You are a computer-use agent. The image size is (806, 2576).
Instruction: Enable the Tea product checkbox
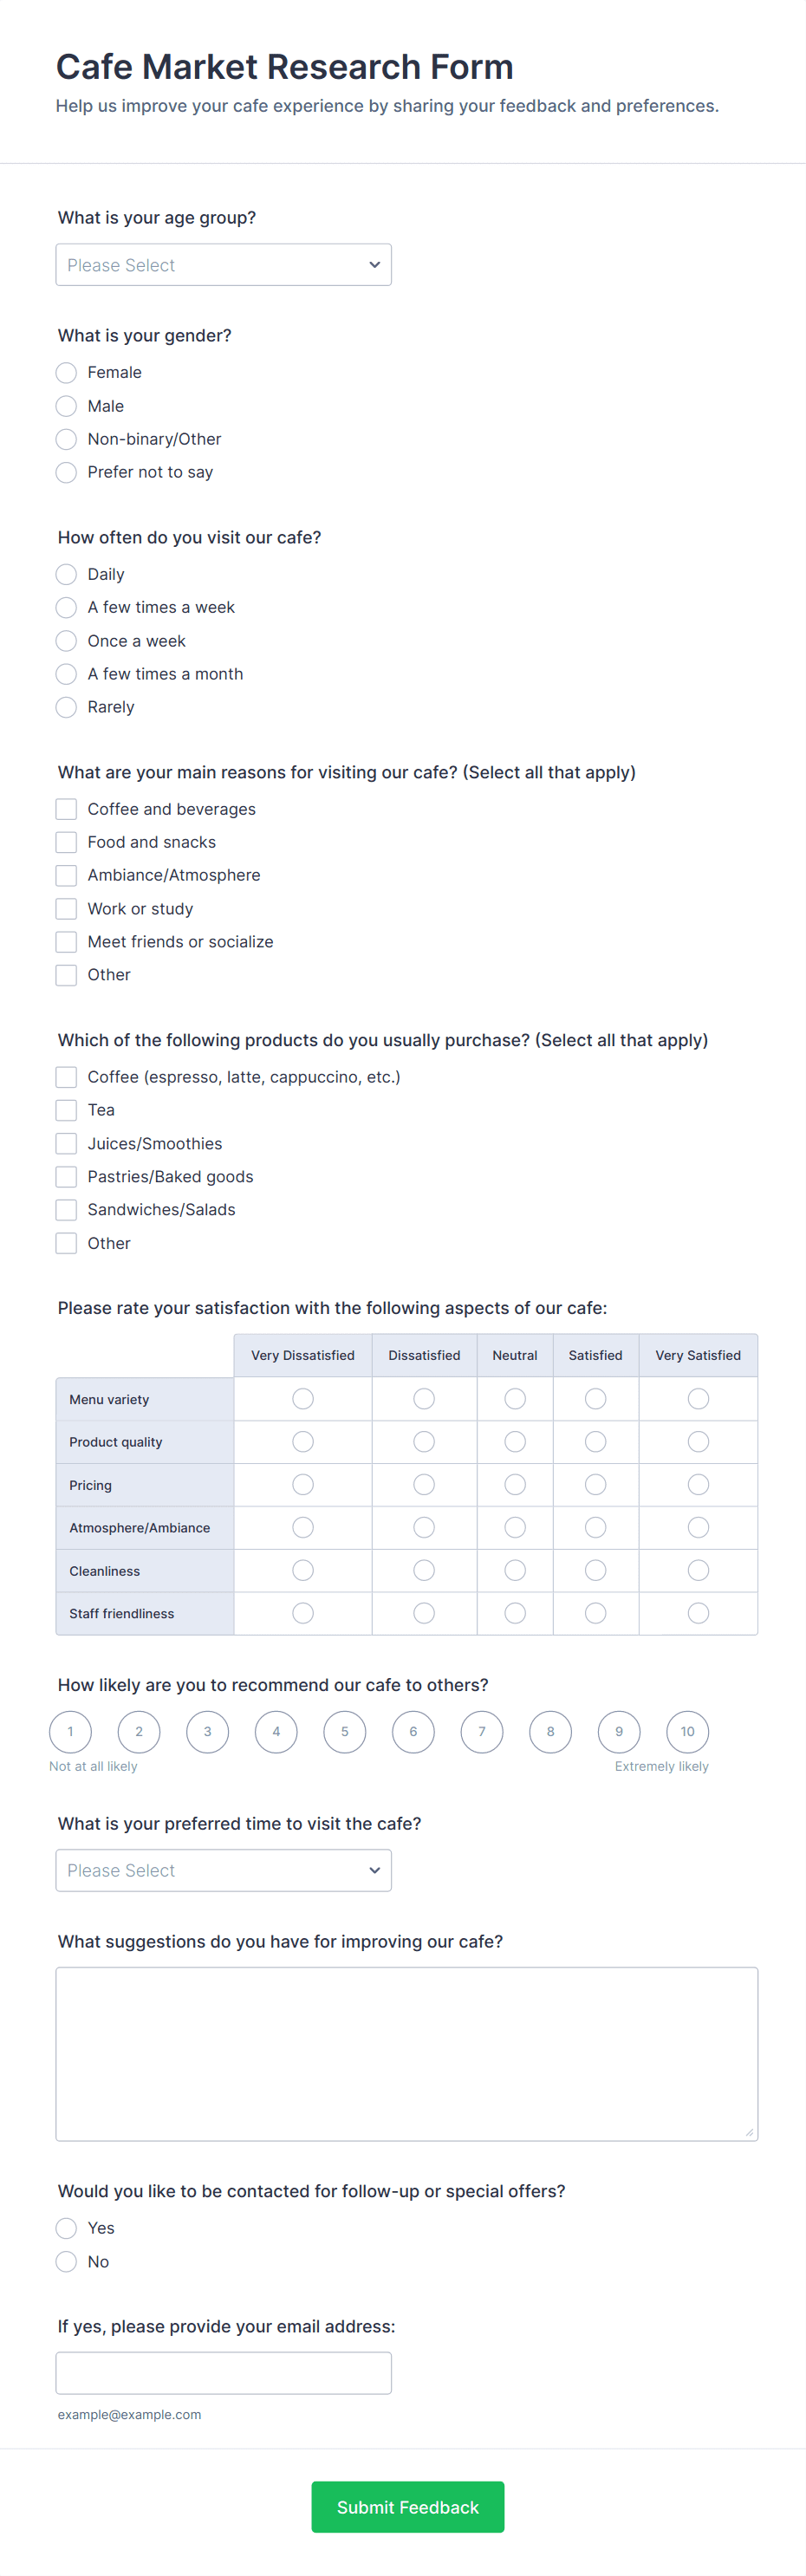tap(66, 1110)
